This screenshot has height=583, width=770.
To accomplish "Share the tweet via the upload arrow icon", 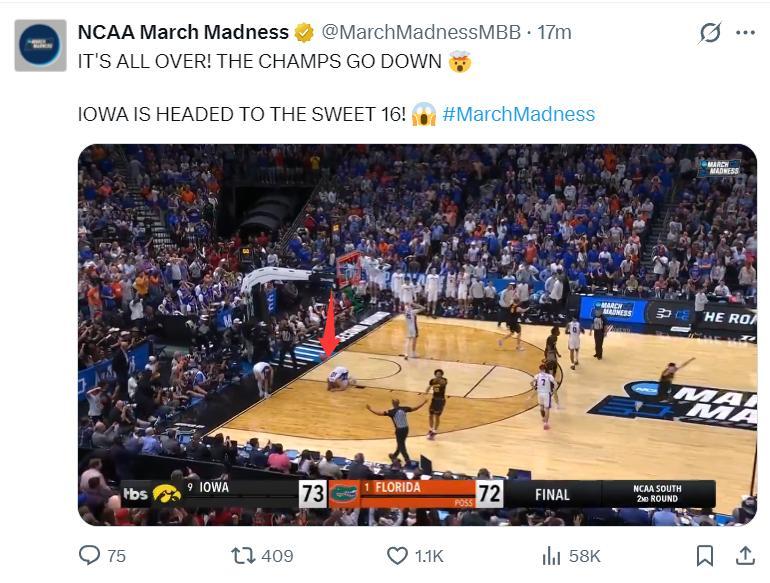I will point(745,555).
